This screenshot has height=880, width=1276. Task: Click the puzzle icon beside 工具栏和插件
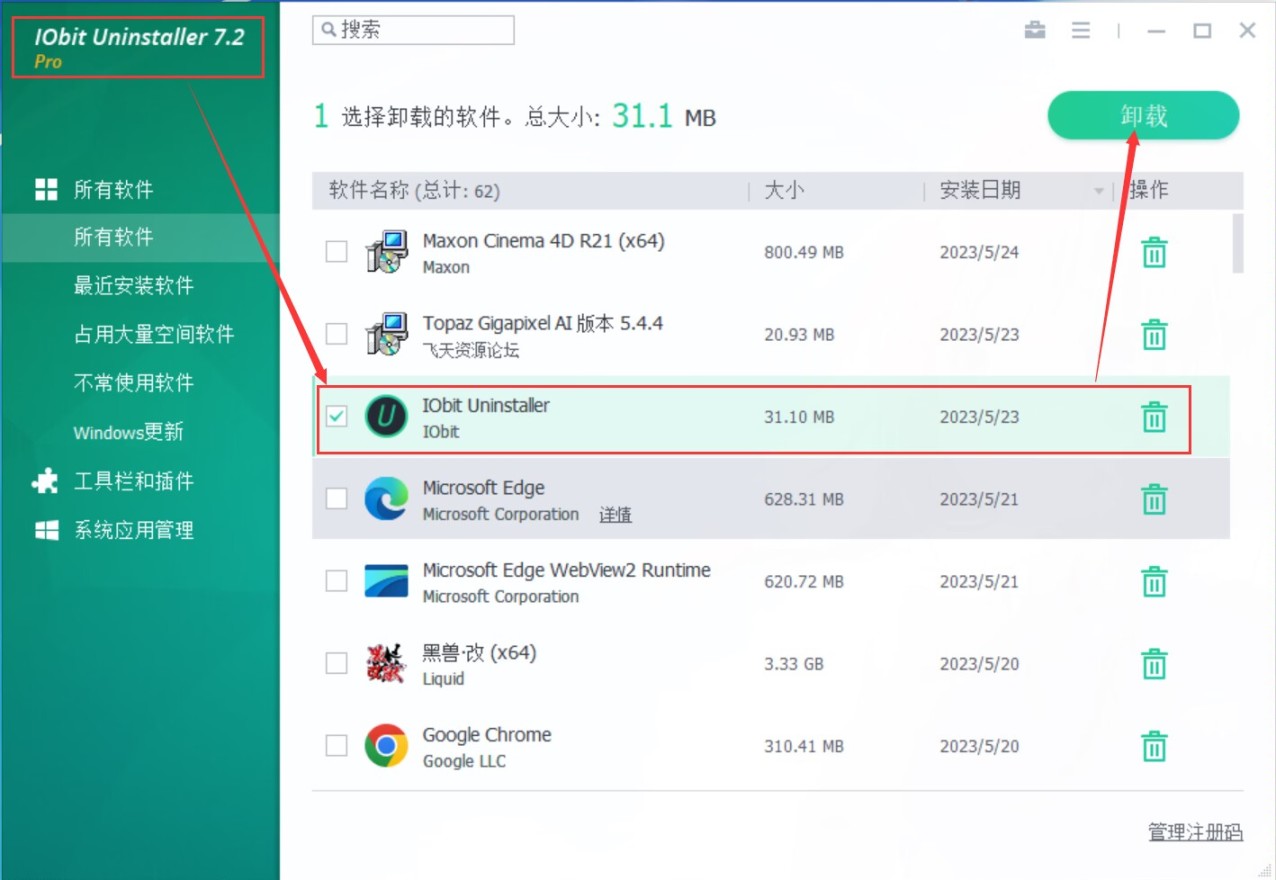[x=46, y=482]
